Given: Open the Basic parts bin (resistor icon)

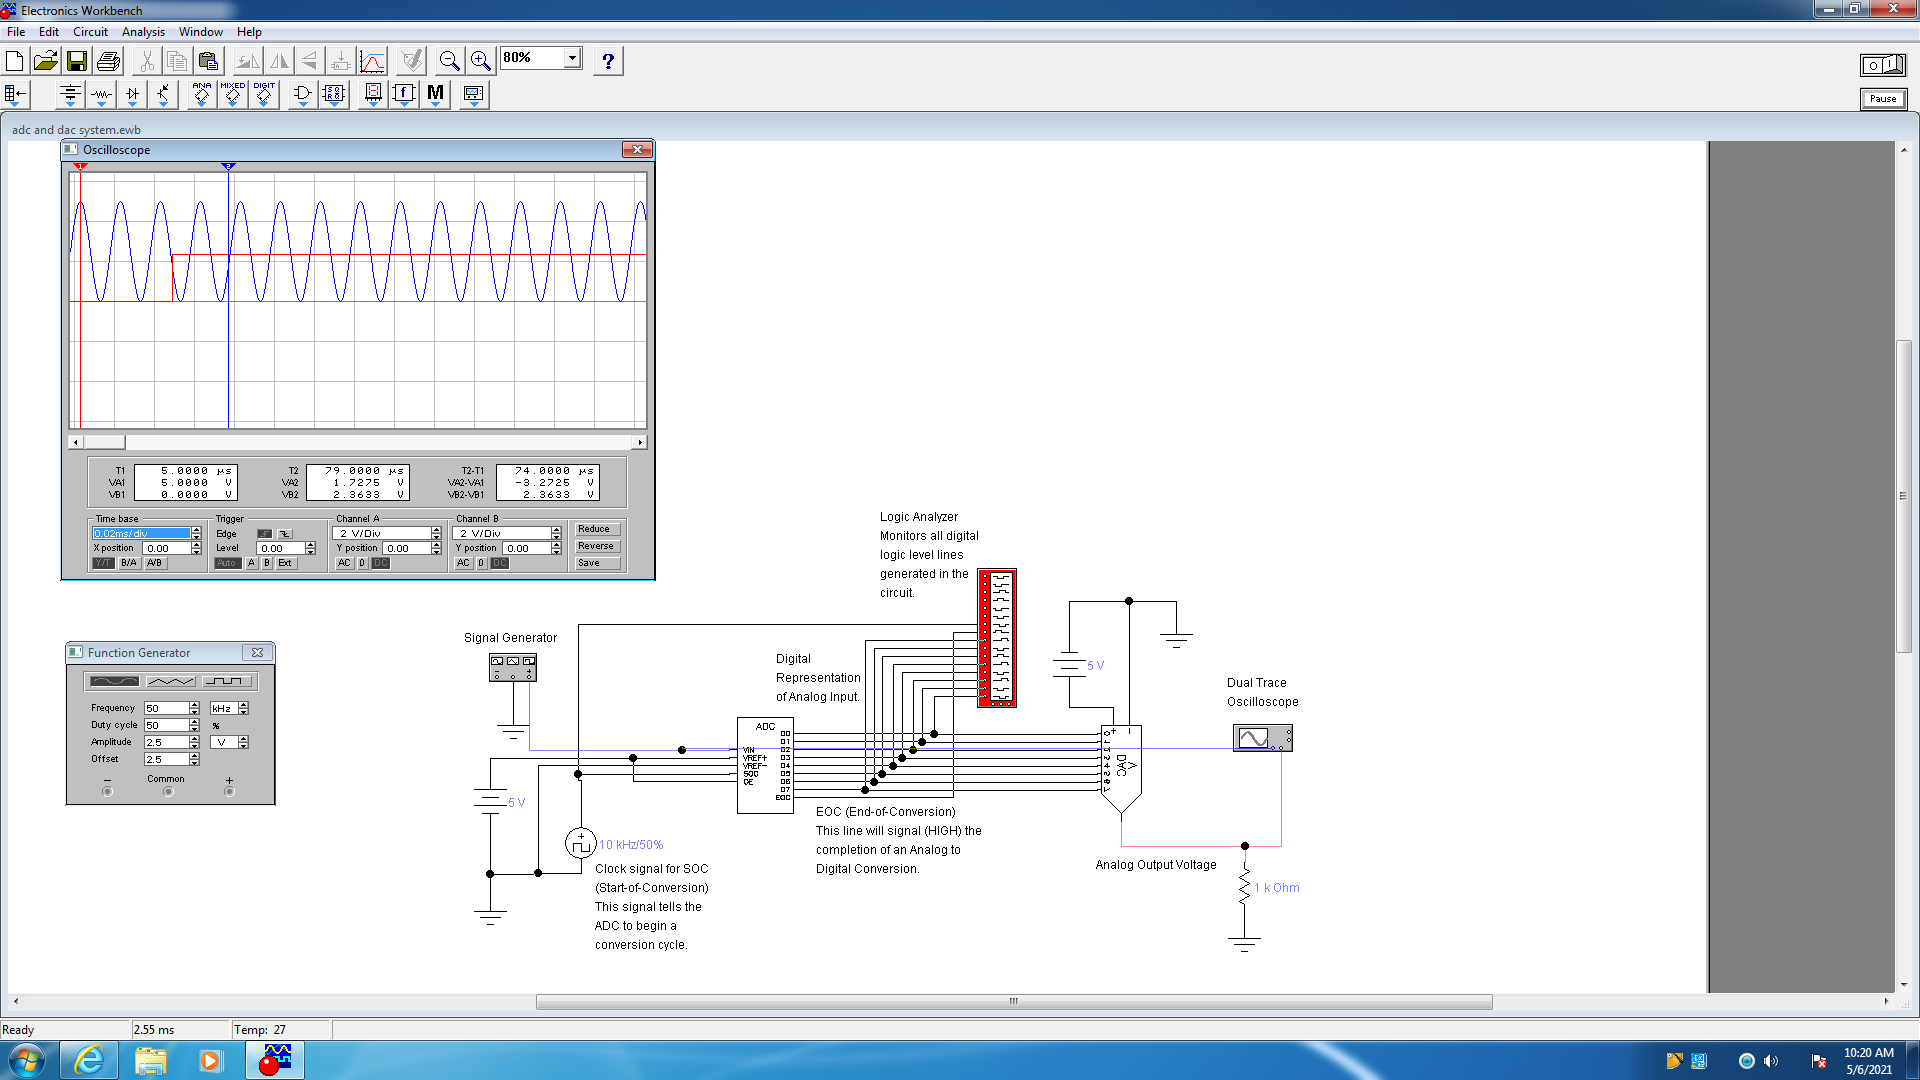Looking at the screenshot, I should (x=101, y=95).
